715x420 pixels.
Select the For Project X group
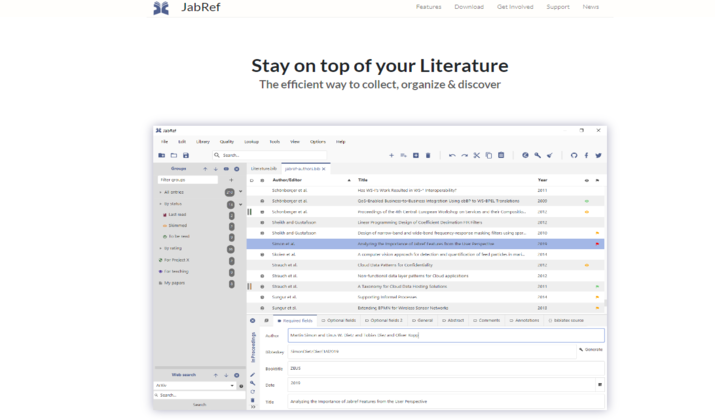tap(176, 260)
